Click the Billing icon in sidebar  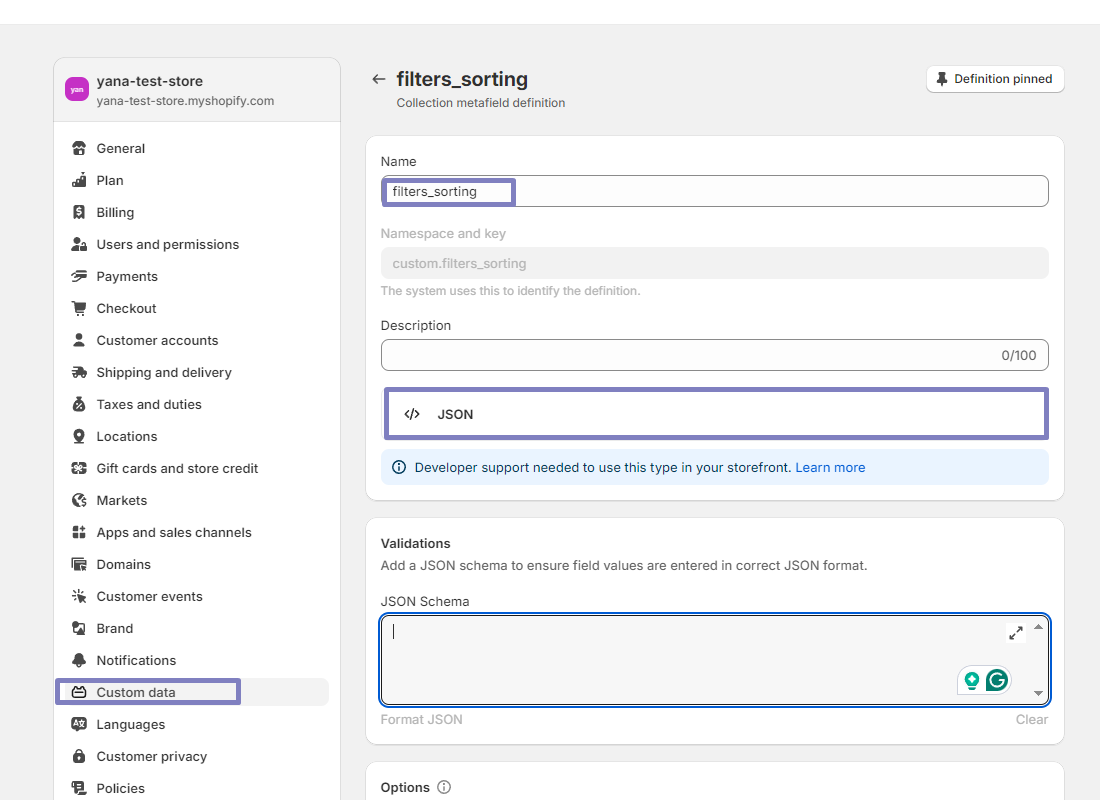point(79,212)
